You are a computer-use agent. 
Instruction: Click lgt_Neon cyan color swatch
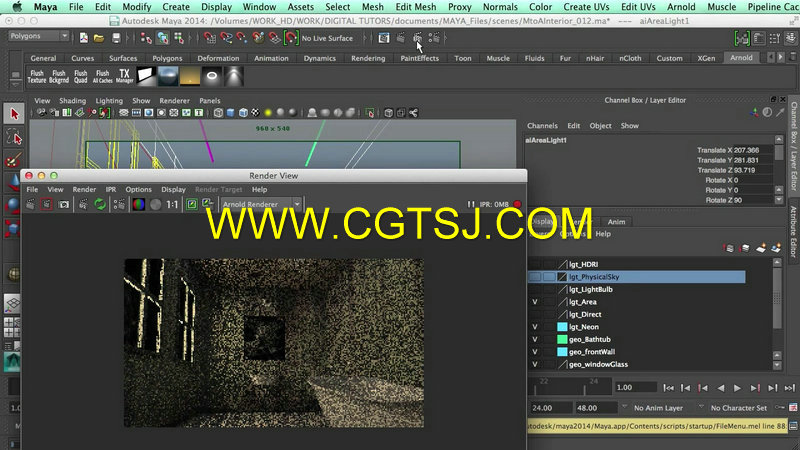(562, 327)
